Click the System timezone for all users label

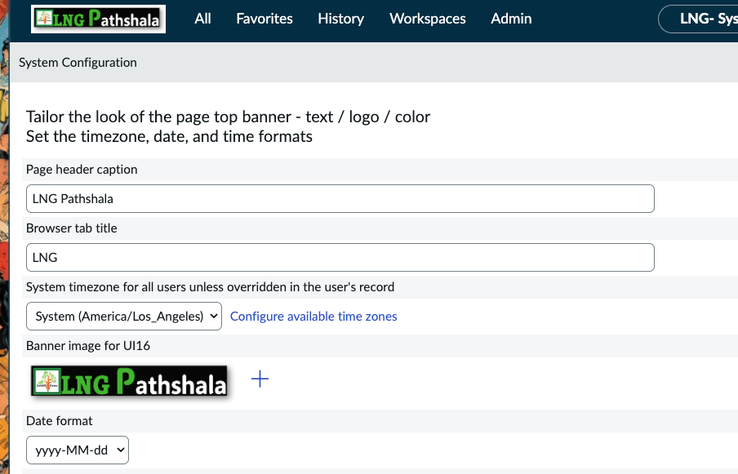[x=210, y=287]
